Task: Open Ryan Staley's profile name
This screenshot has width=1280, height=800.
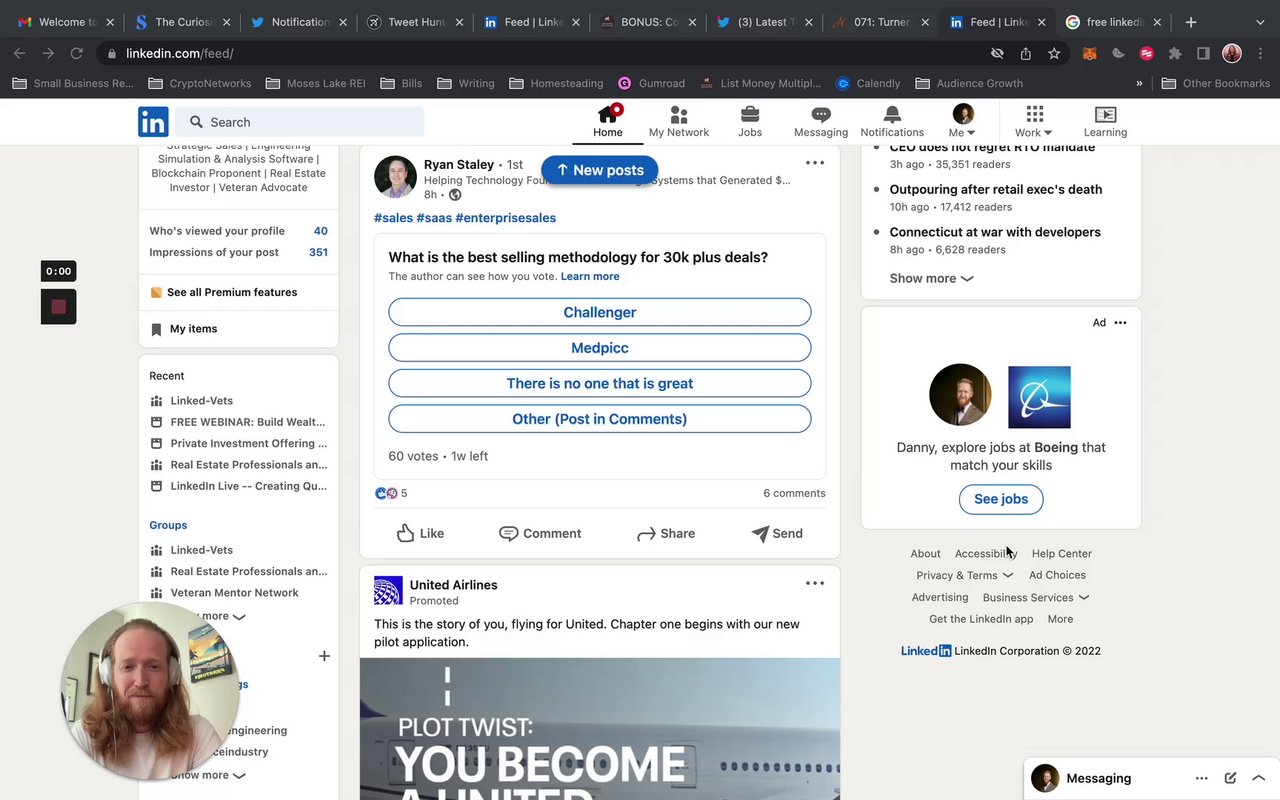Action: (459, 164)
